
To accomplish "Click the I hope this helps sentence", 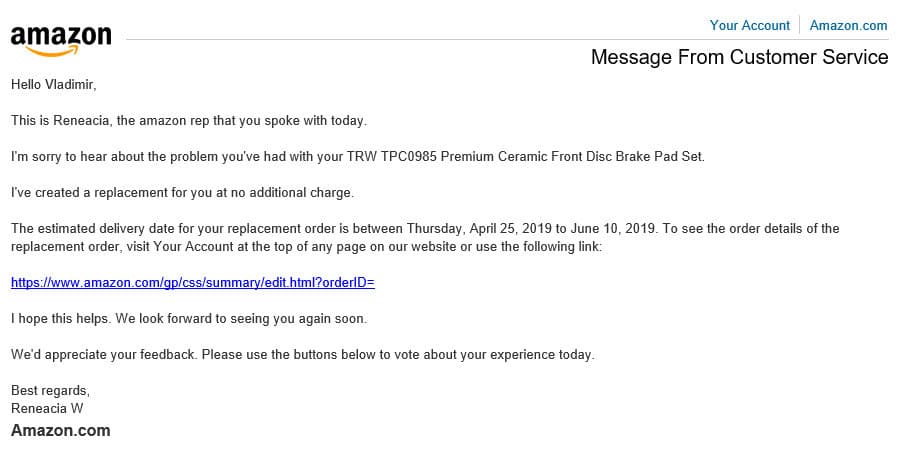I will point(189,318).
